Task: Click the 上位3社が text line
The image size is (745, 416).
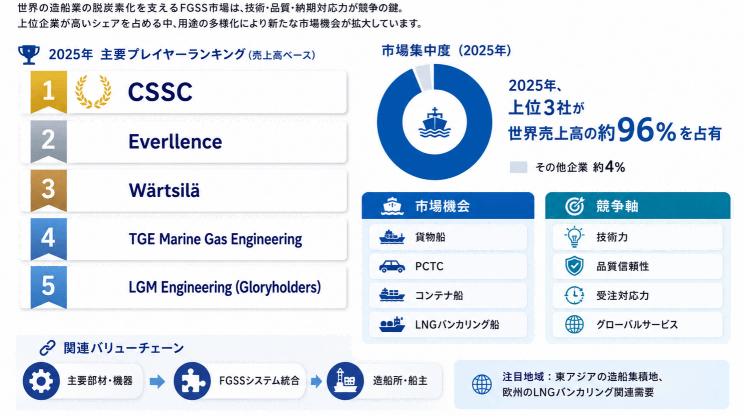Action: (546, 108)
